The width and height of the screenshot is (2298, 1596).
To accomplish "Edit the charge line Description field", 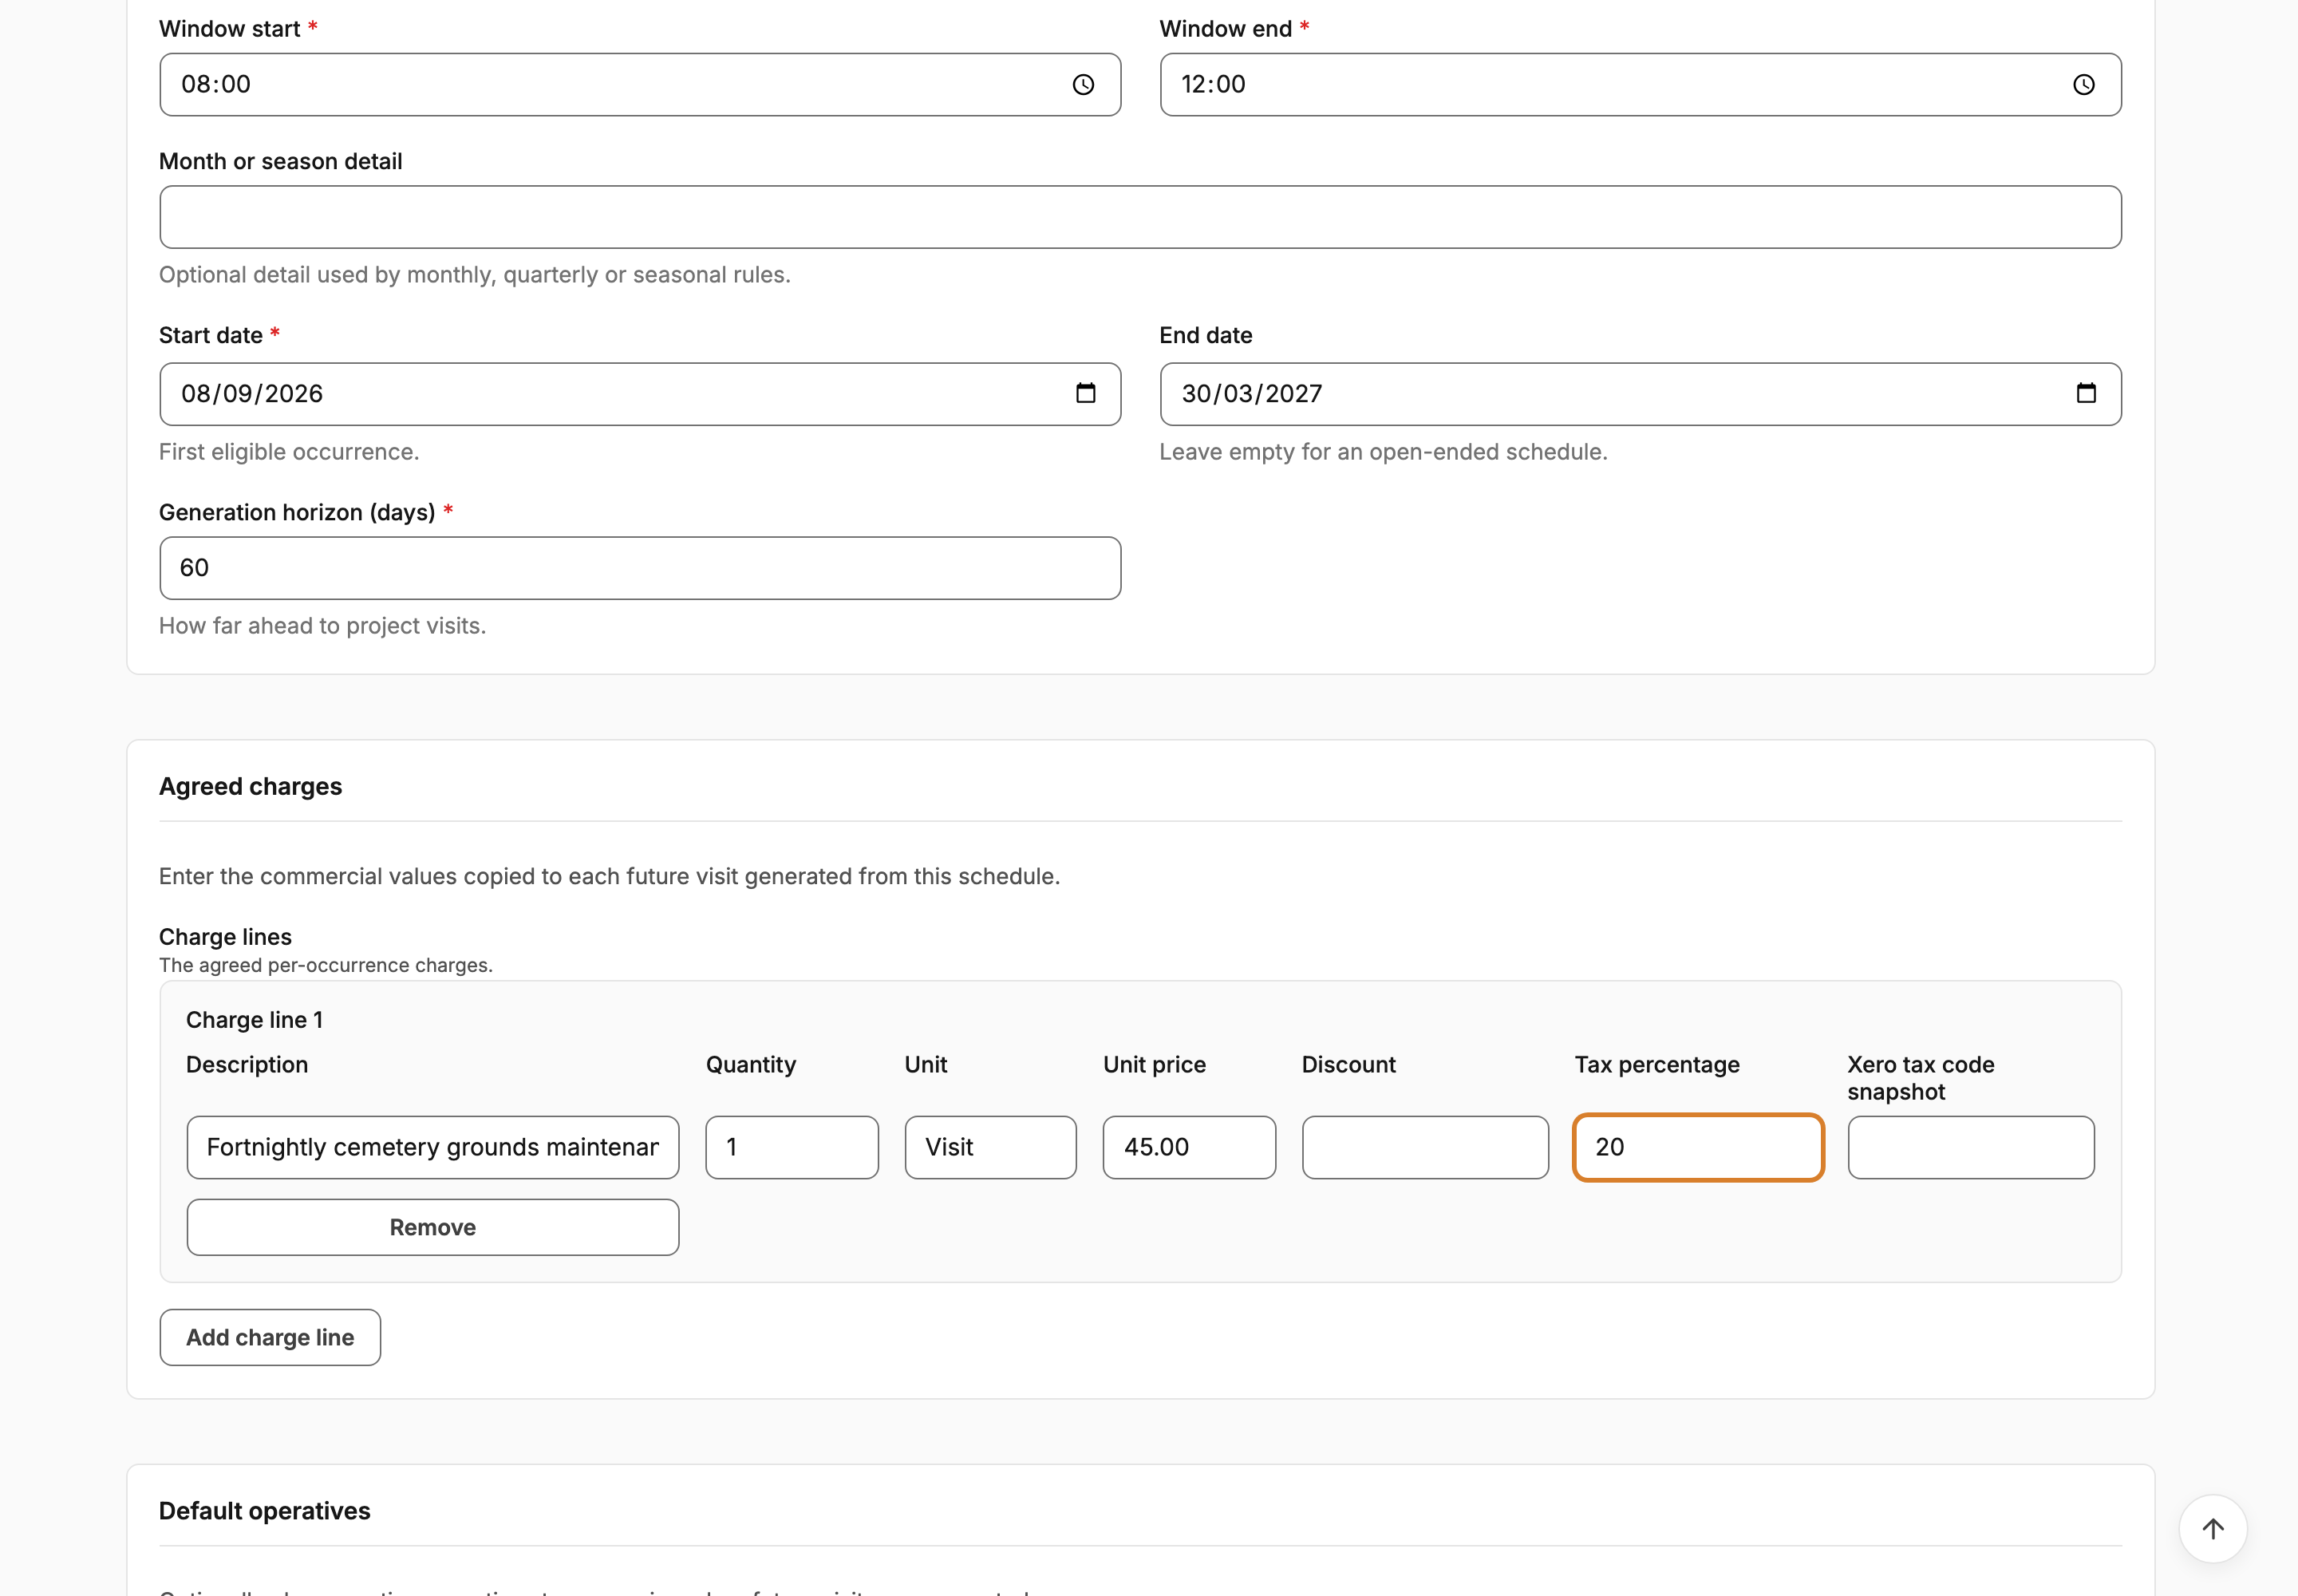I will click(x=433, y=1147).
